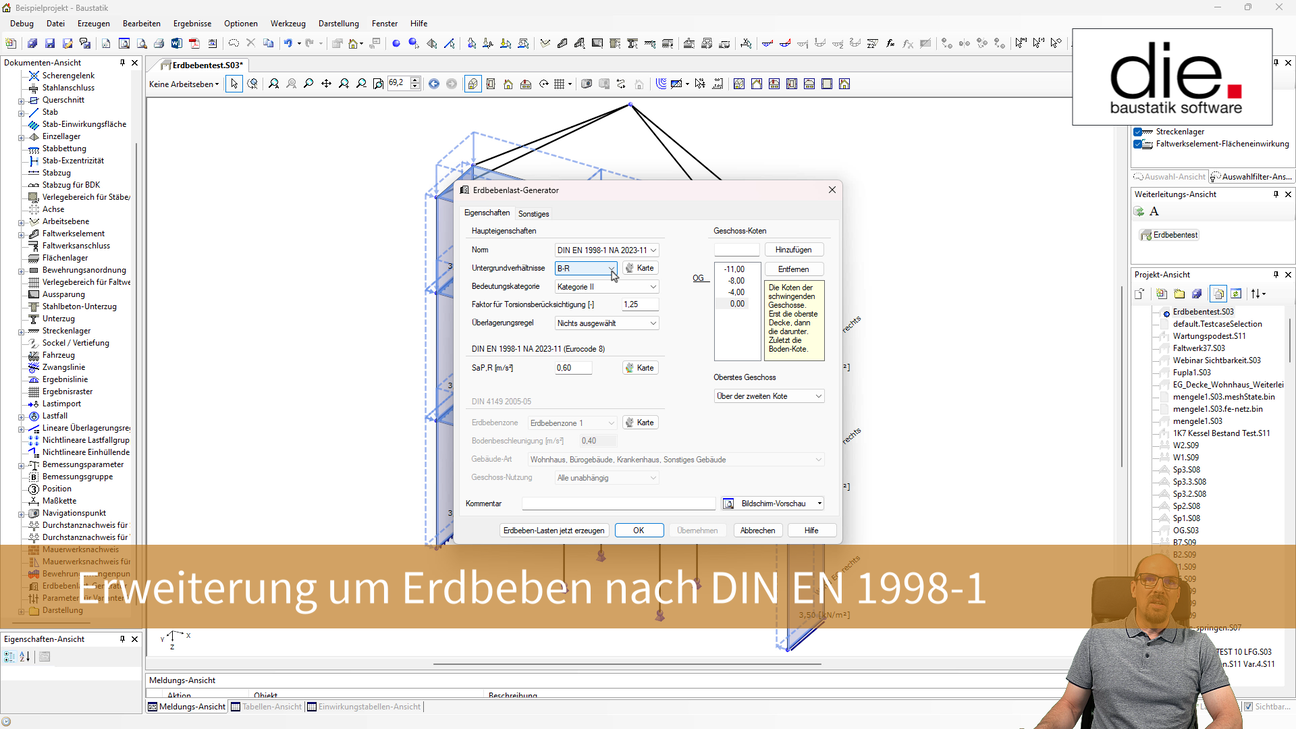Click the pan view cross-arrows icon
Screen dimensions: 1296x729
pyautogui.click(x=326, y=84)
